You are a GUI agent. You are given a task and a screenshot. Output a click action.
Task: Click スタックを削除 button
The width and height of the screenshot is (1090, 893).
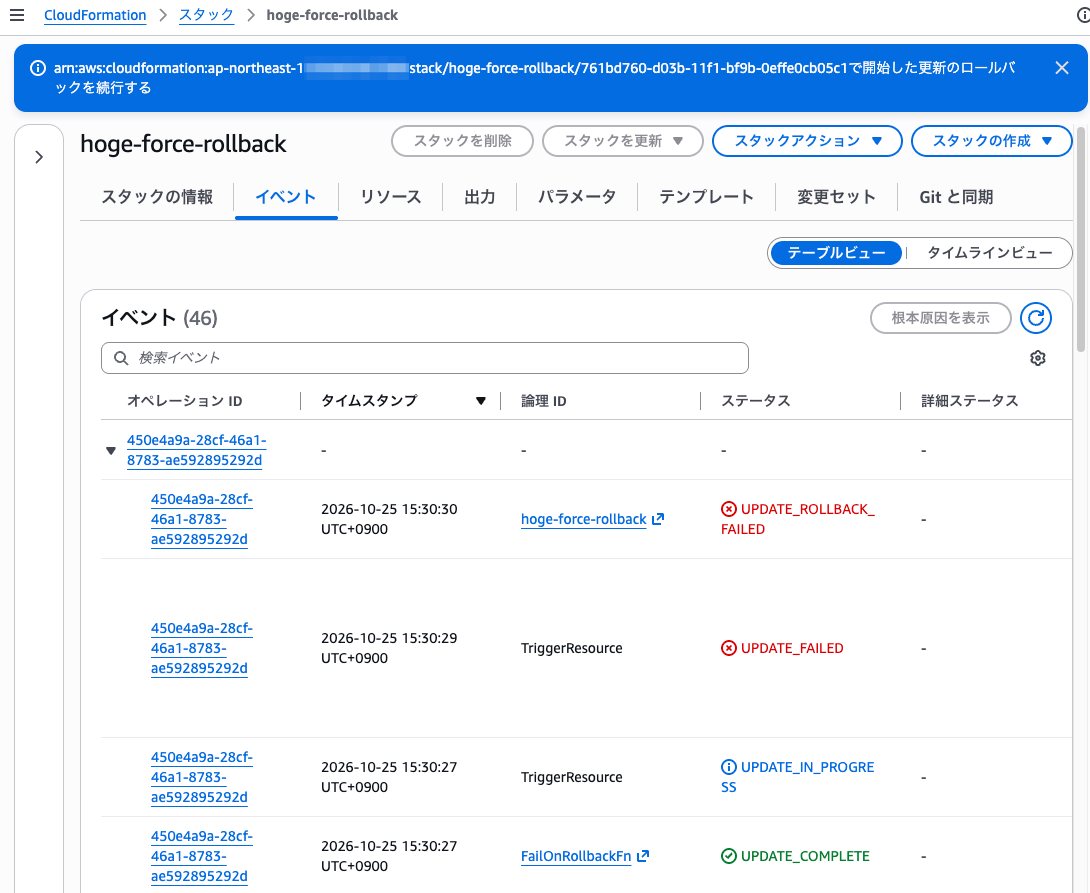click(462, 141)
